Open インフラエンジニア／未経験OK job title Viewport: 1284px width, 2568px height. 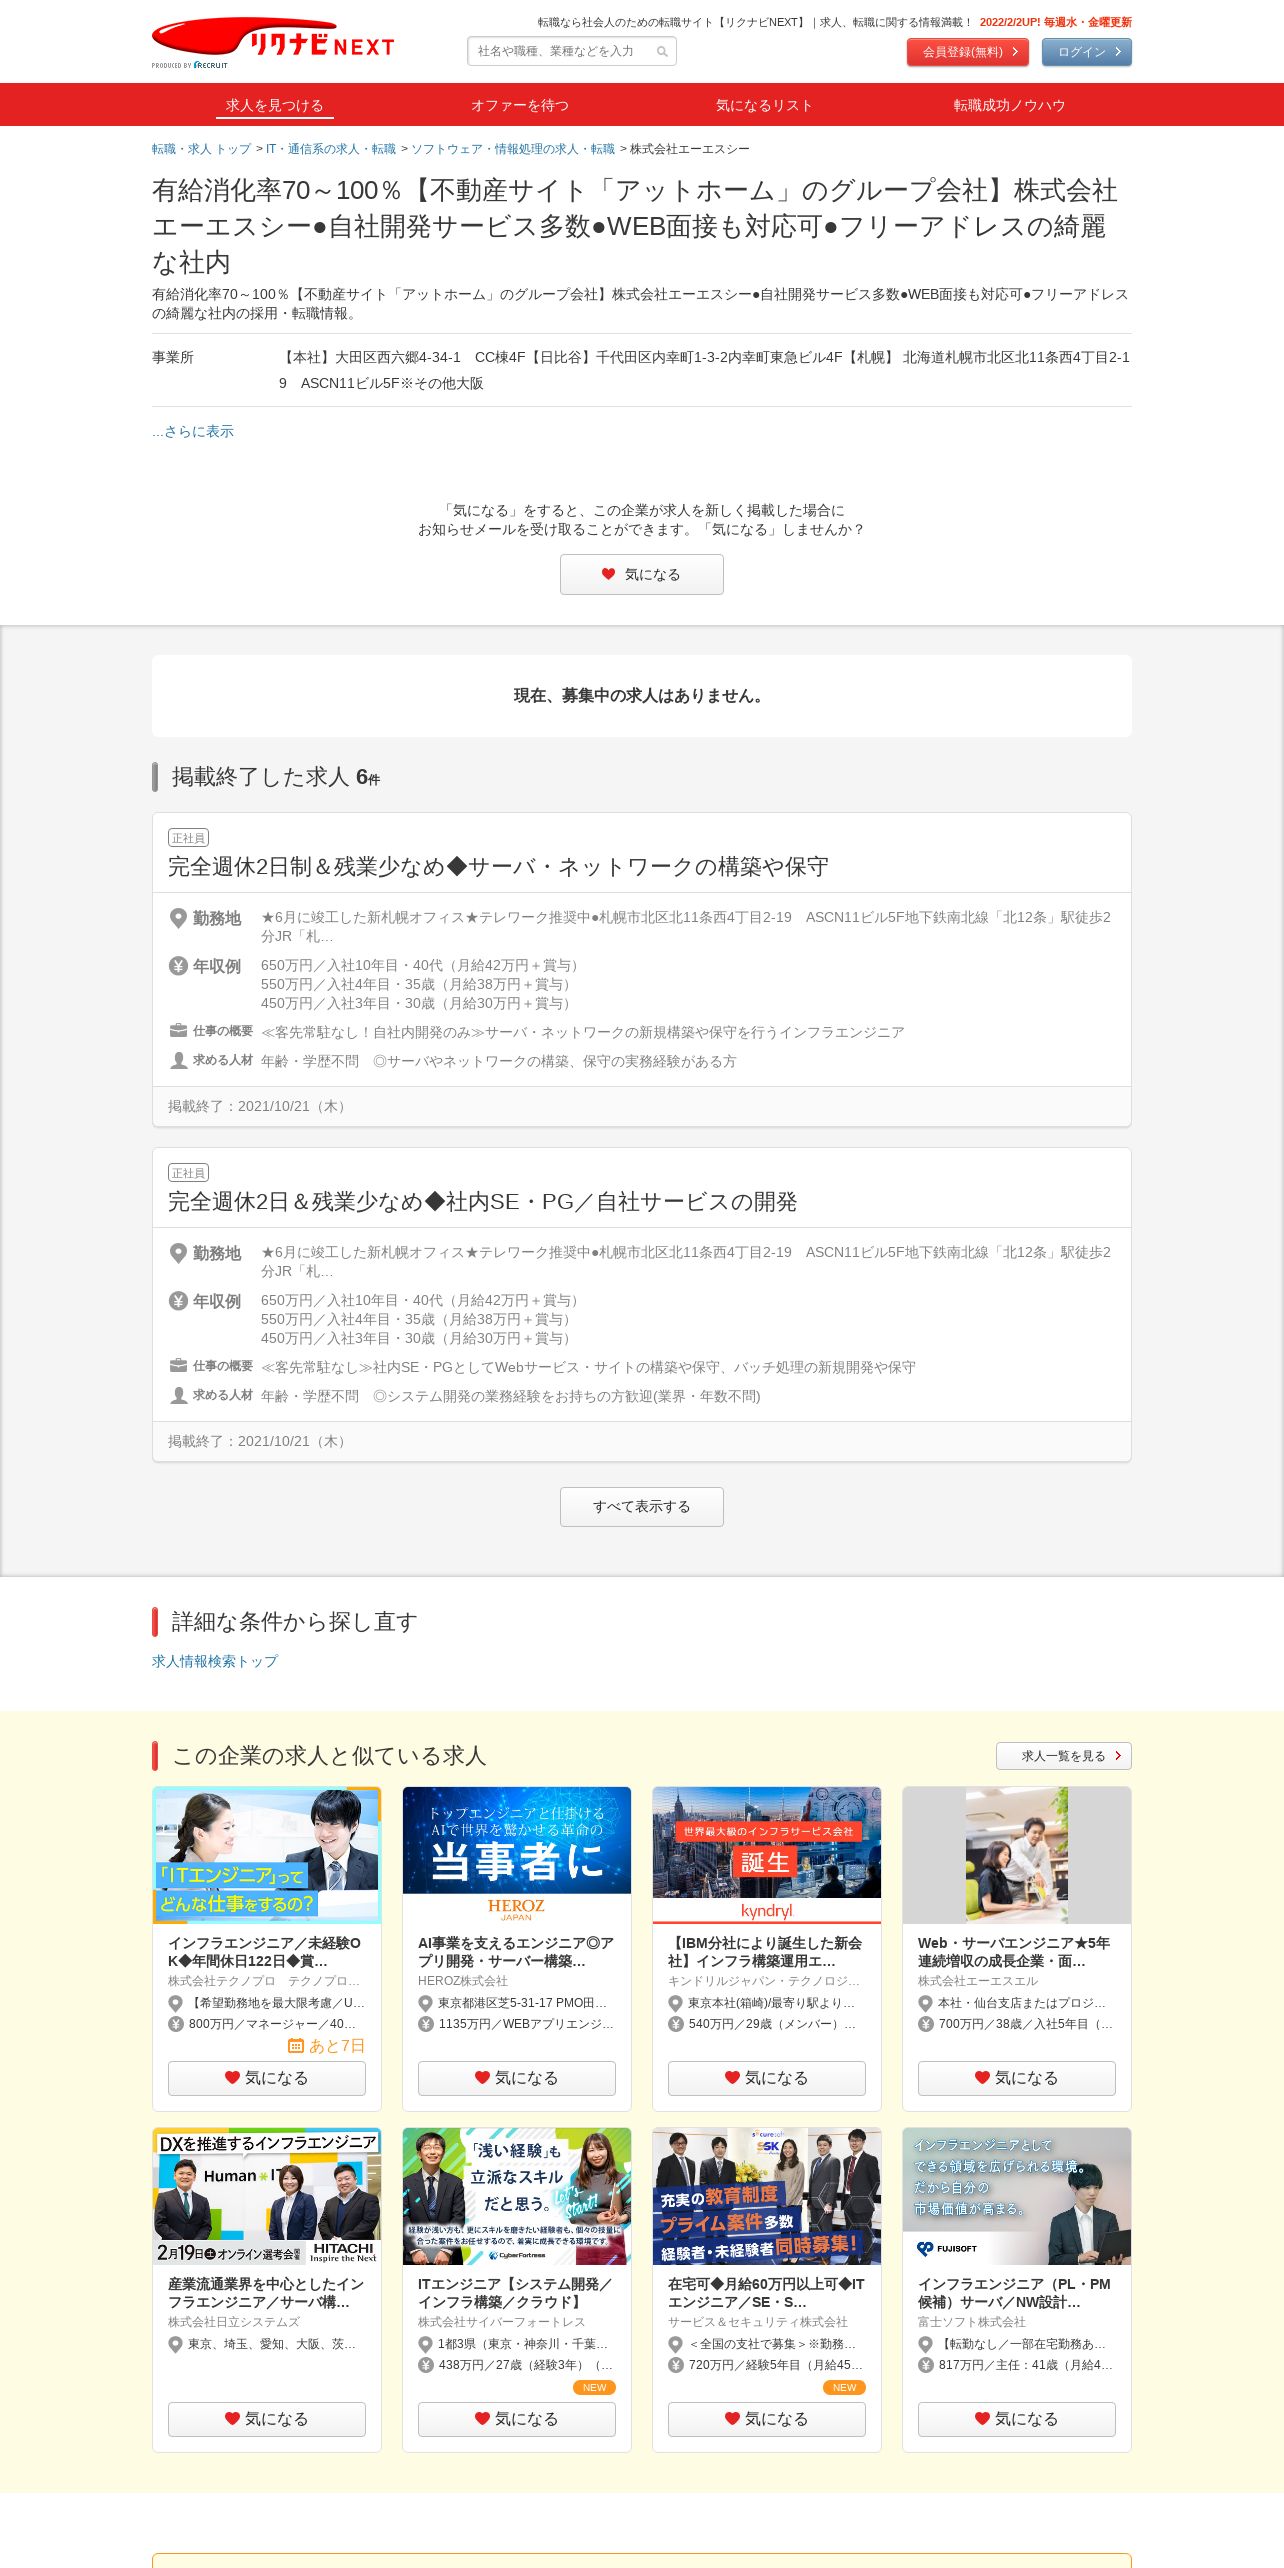265,1952
